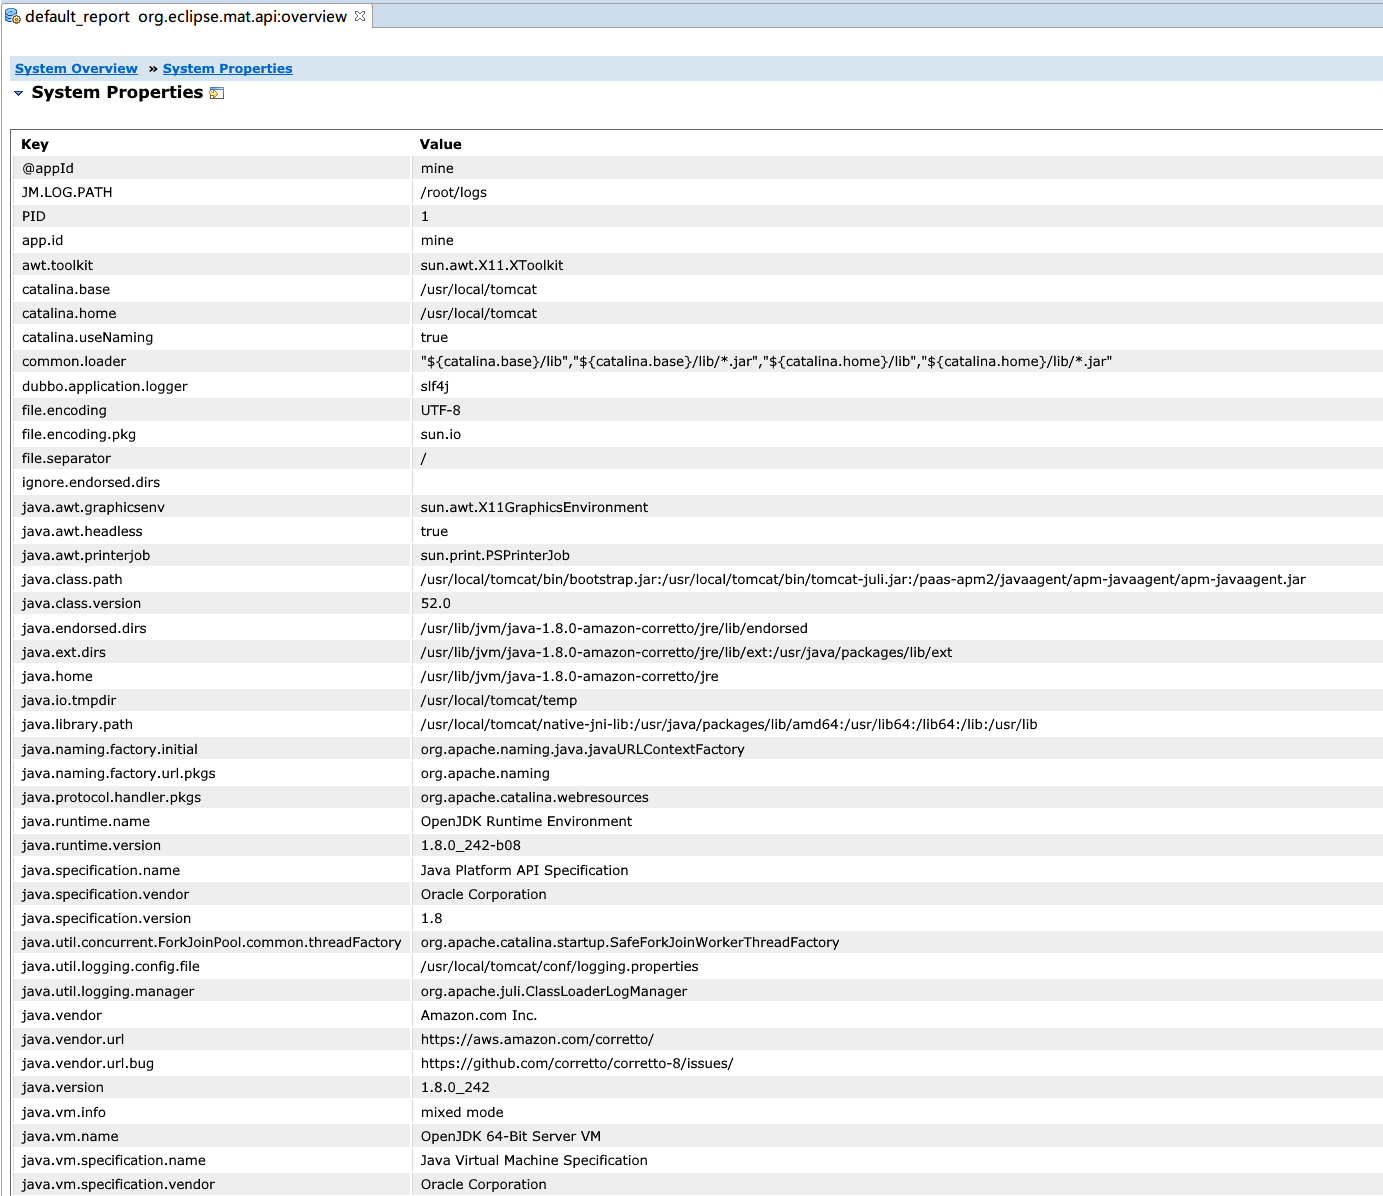Screen dimensions: 1383x1196
Task: Click the OpenJDK Runtime Environment value
Action: coord(527,821)
